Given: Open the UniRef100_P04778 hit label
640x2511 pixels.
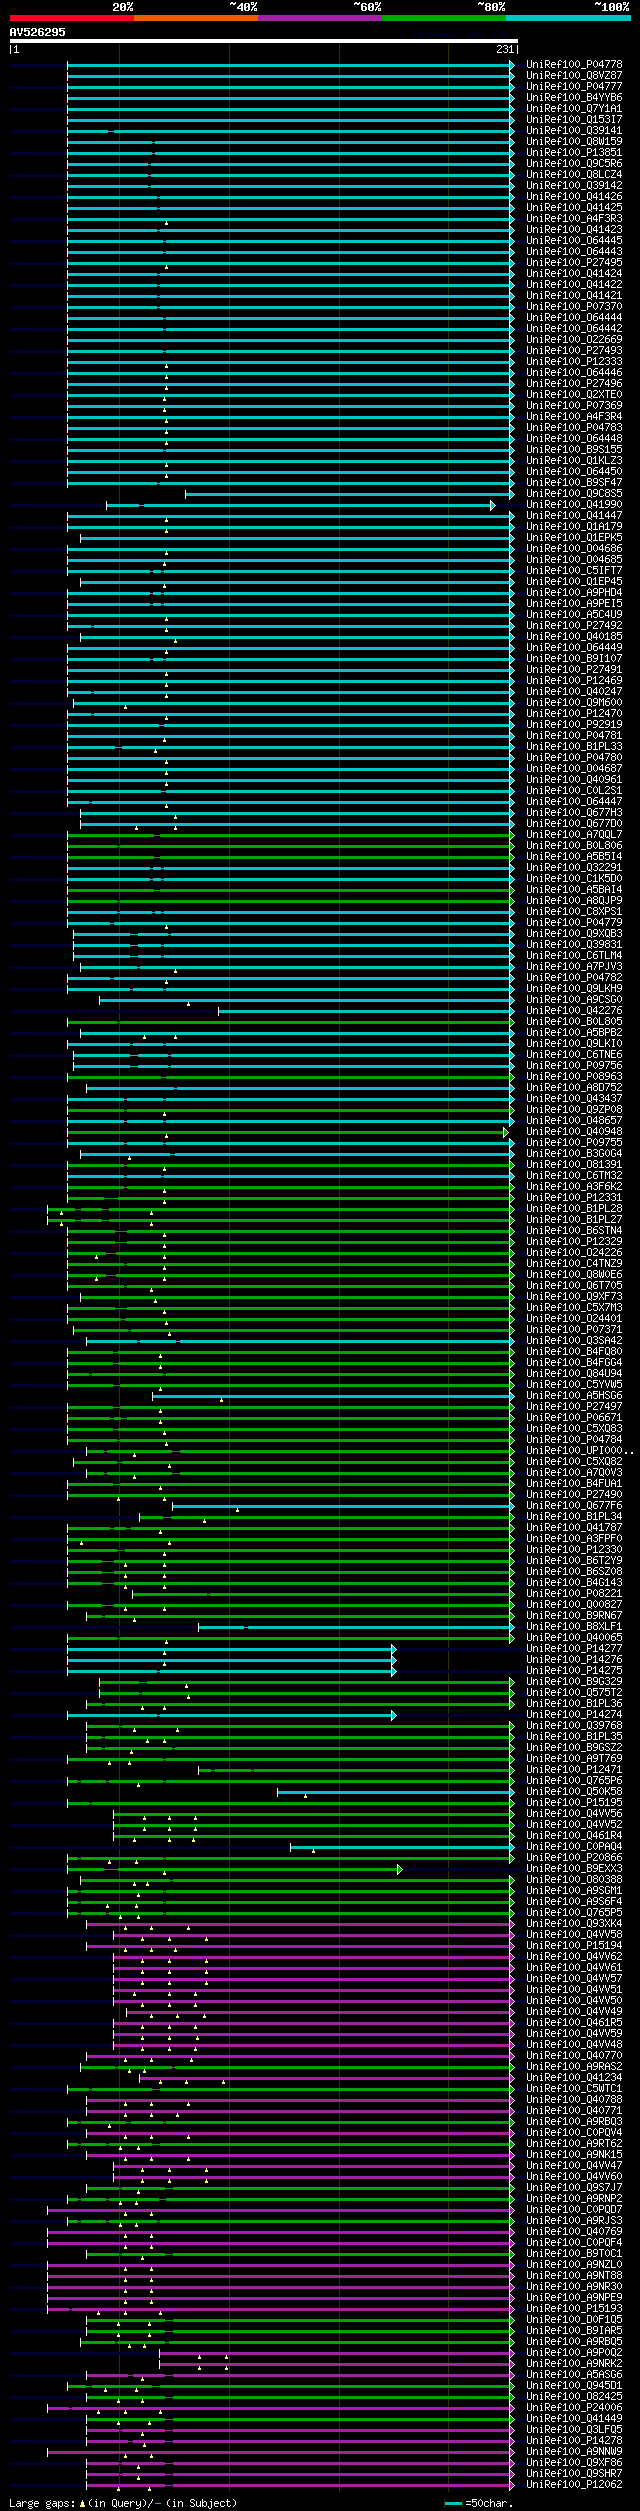Looking at the screenshot, I should [x=574, y=64].
